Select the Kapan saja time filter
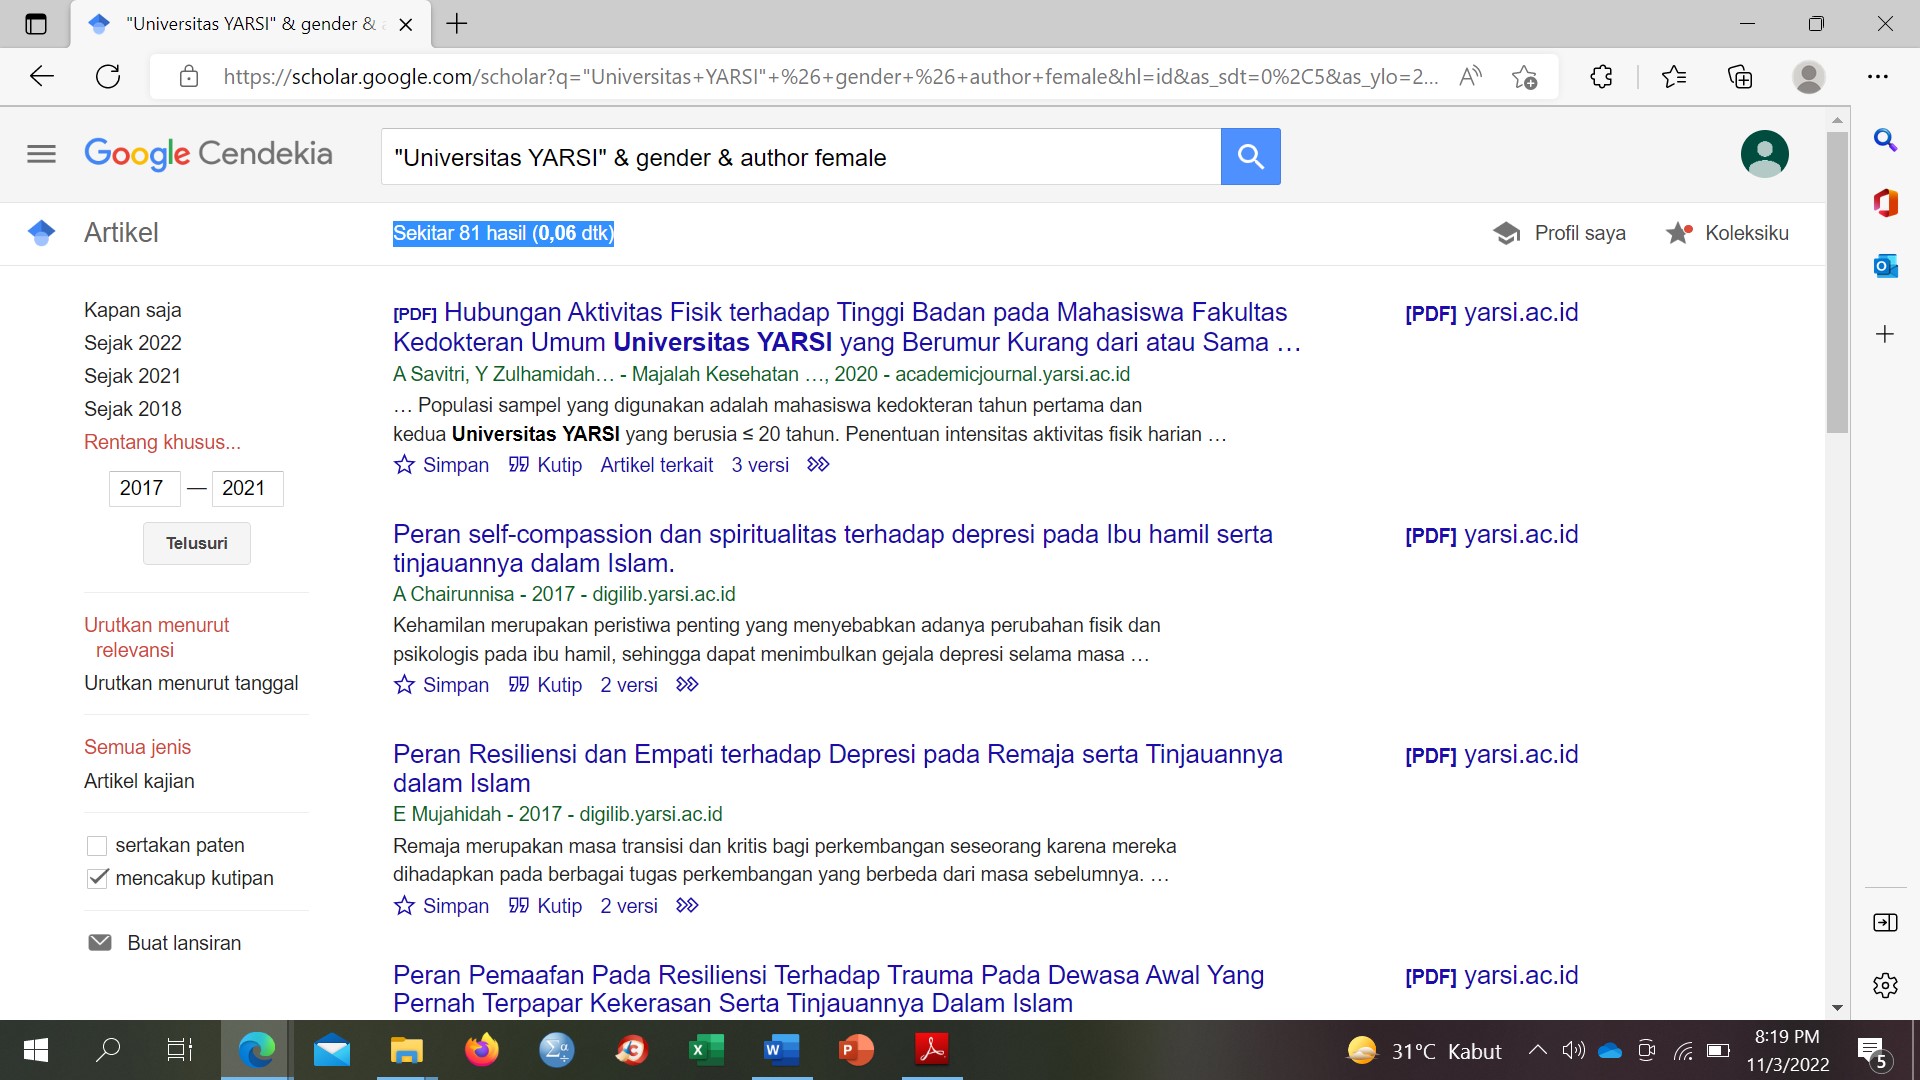The image size is (1920, 1080). (x=133, y=310)
